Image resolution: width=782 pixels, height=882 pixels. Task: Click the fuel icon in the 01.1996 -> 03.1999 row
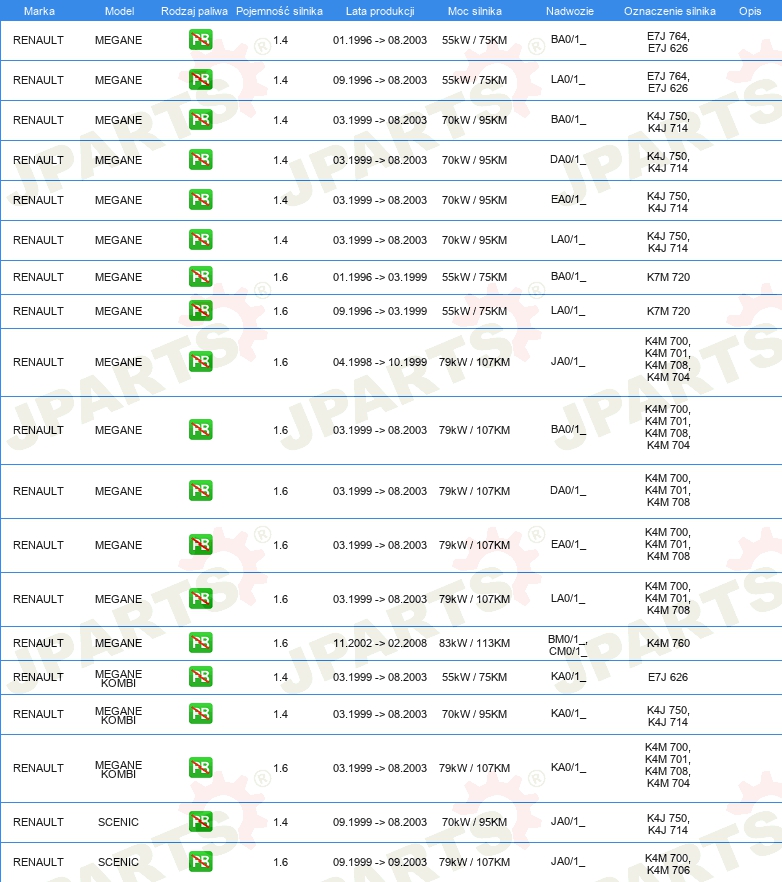pos(200,277)
